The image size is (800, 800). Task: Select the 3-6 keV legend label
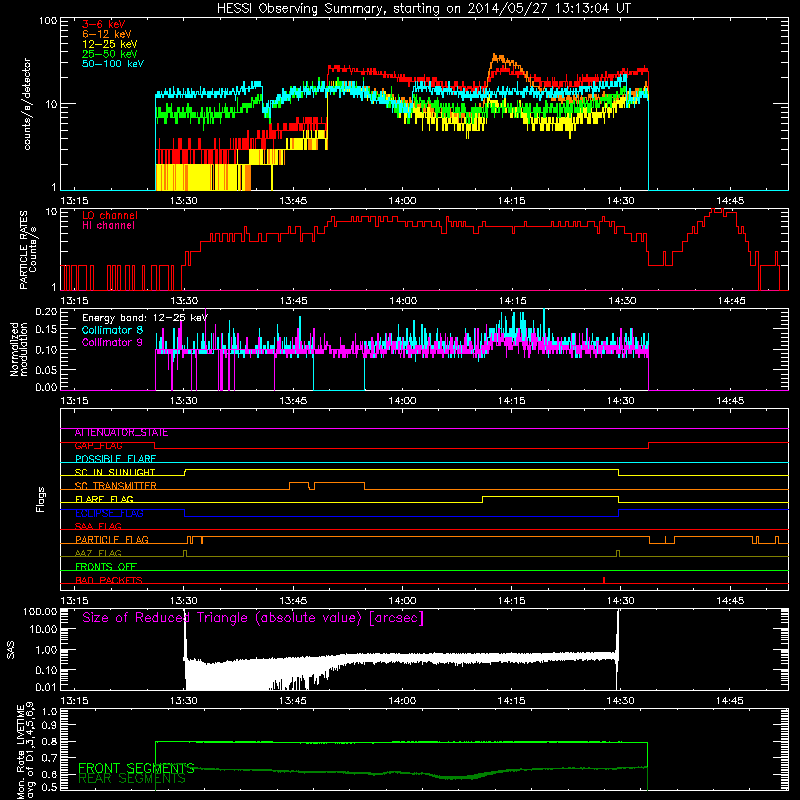click(x=104, y=24)
